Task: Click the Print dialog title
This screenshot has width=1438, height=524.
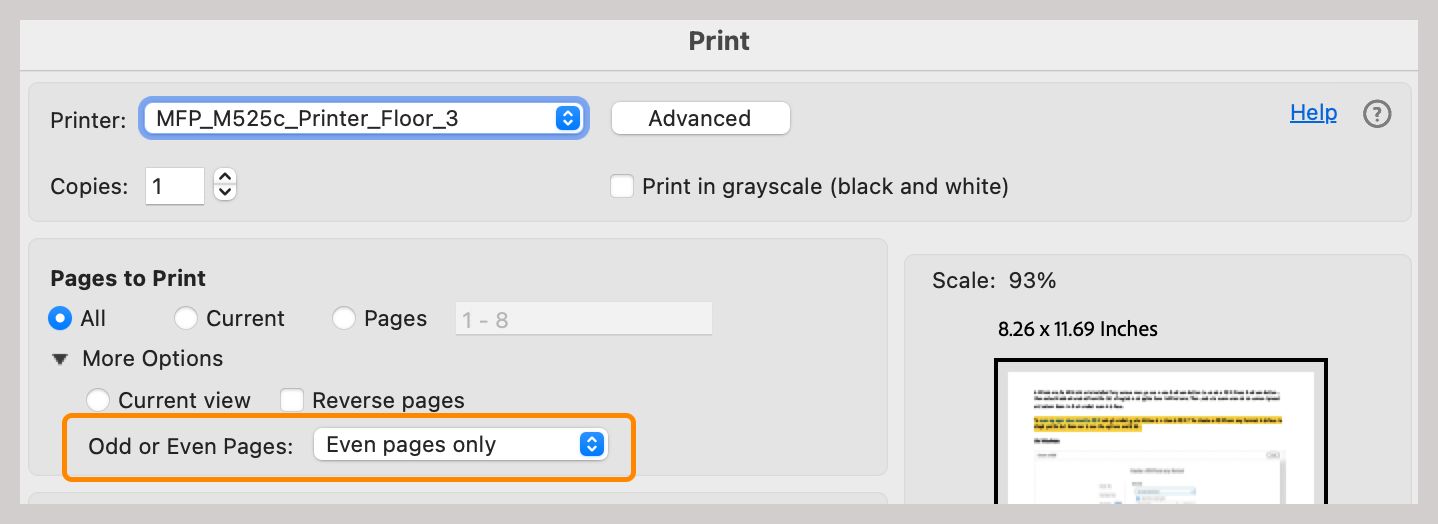Action: 719,41
